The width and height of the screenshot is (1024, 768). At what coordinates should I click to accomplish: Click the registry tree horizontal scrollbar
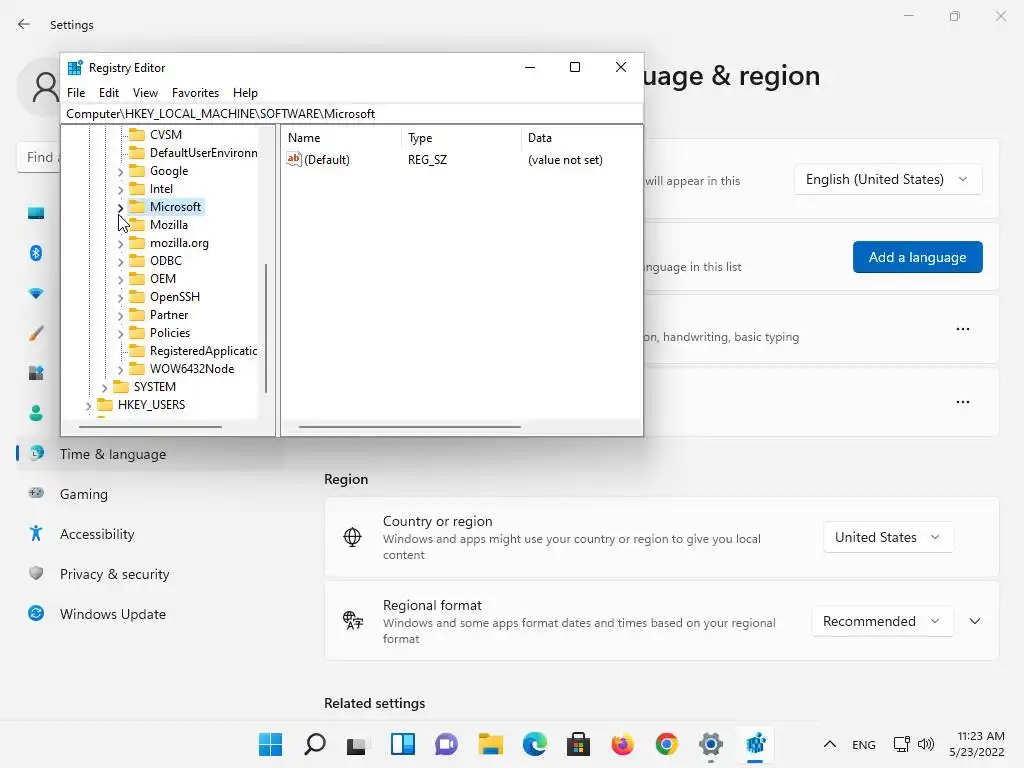(x=150, y=427)
